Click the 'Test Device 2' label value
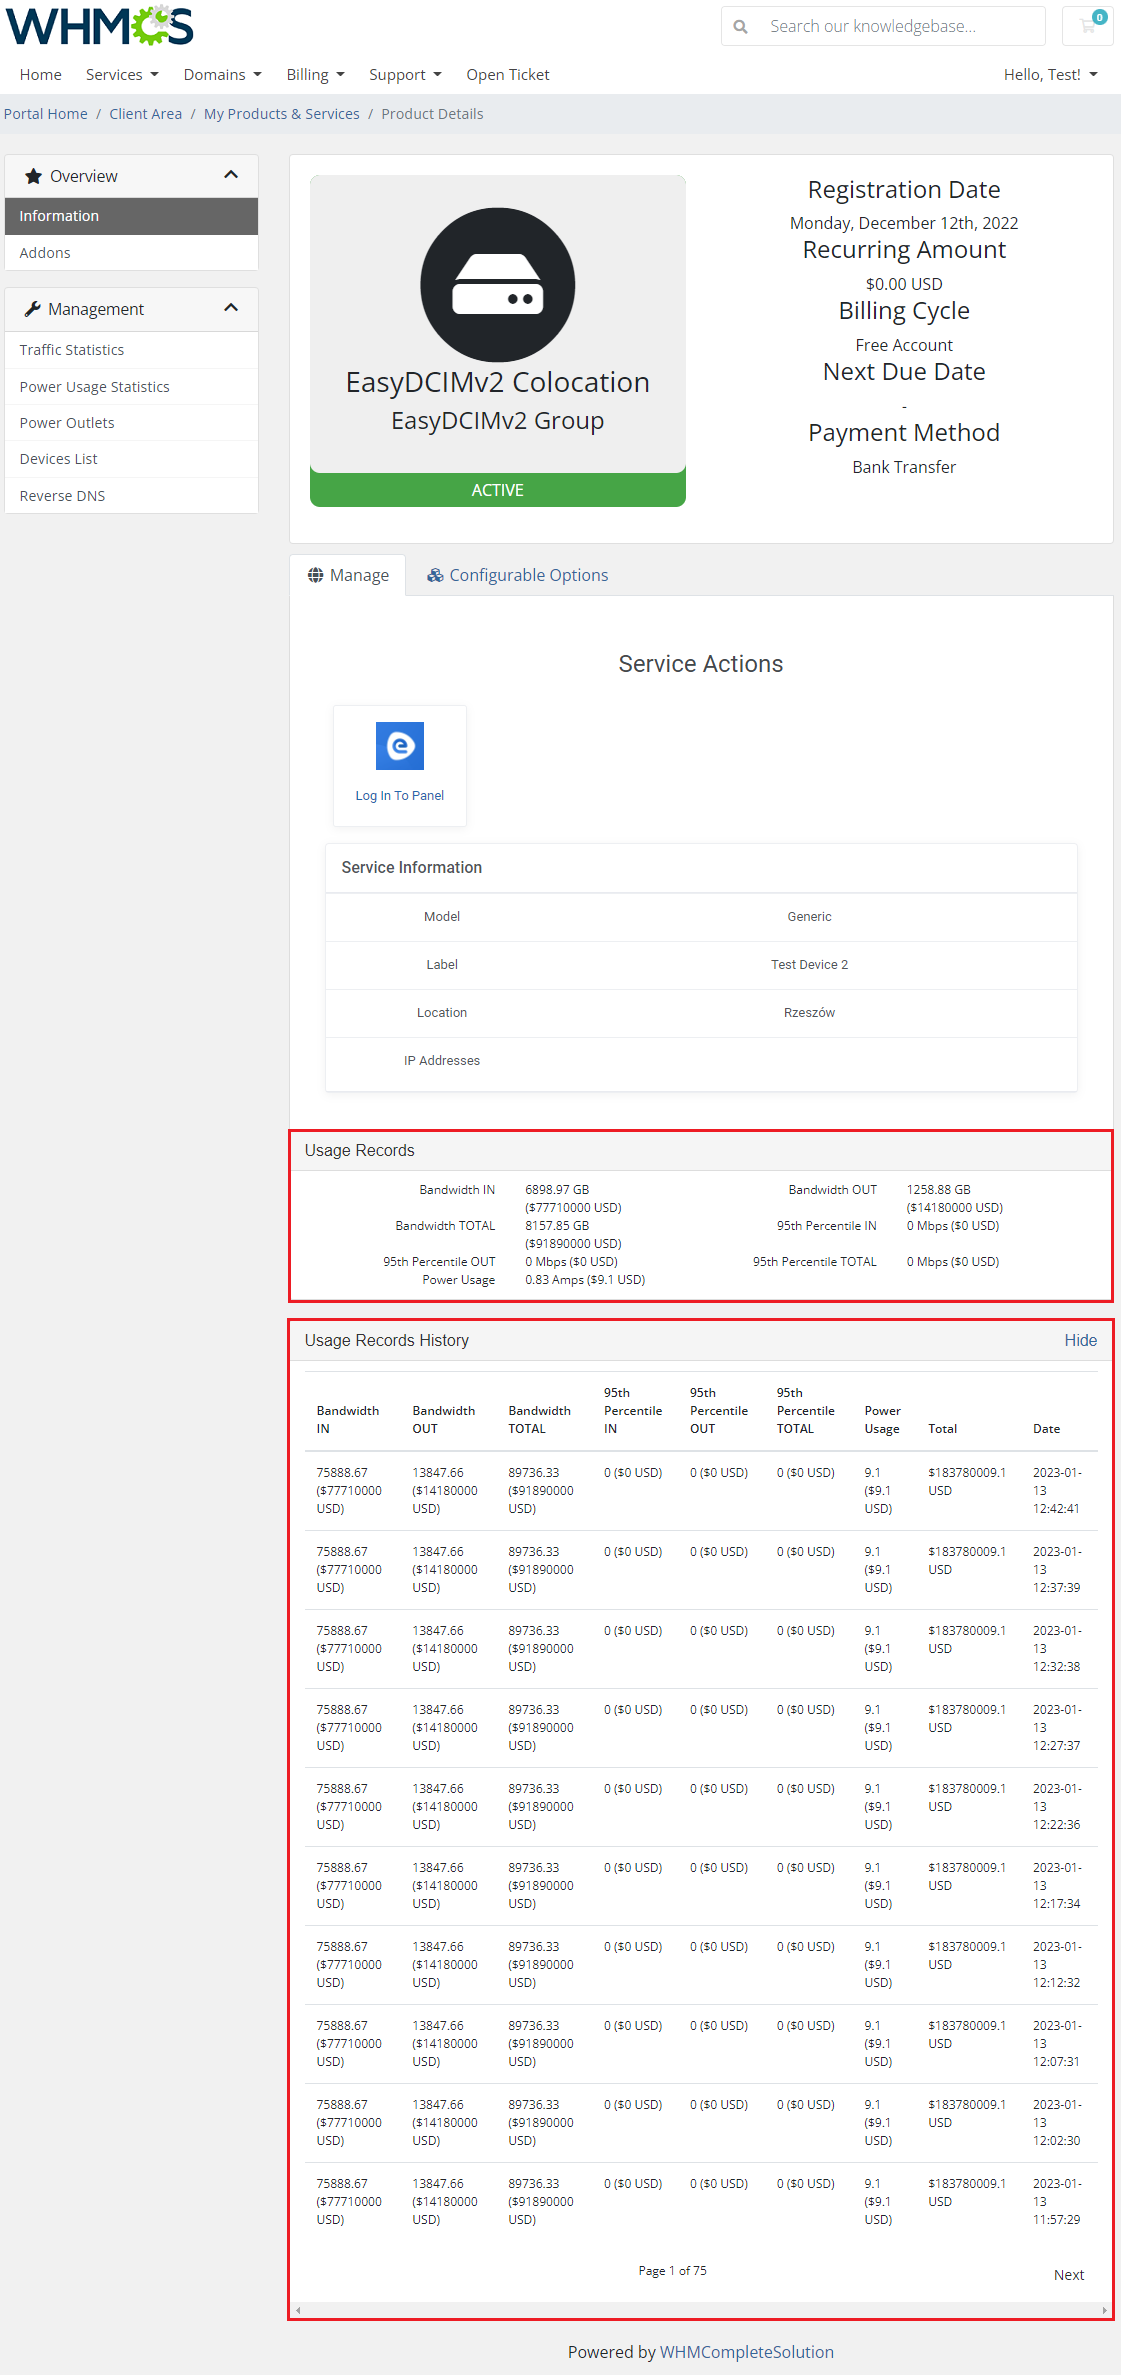Image resolution: width=1121 pixels, height=2375 pixels. click(x=809, y=965)
